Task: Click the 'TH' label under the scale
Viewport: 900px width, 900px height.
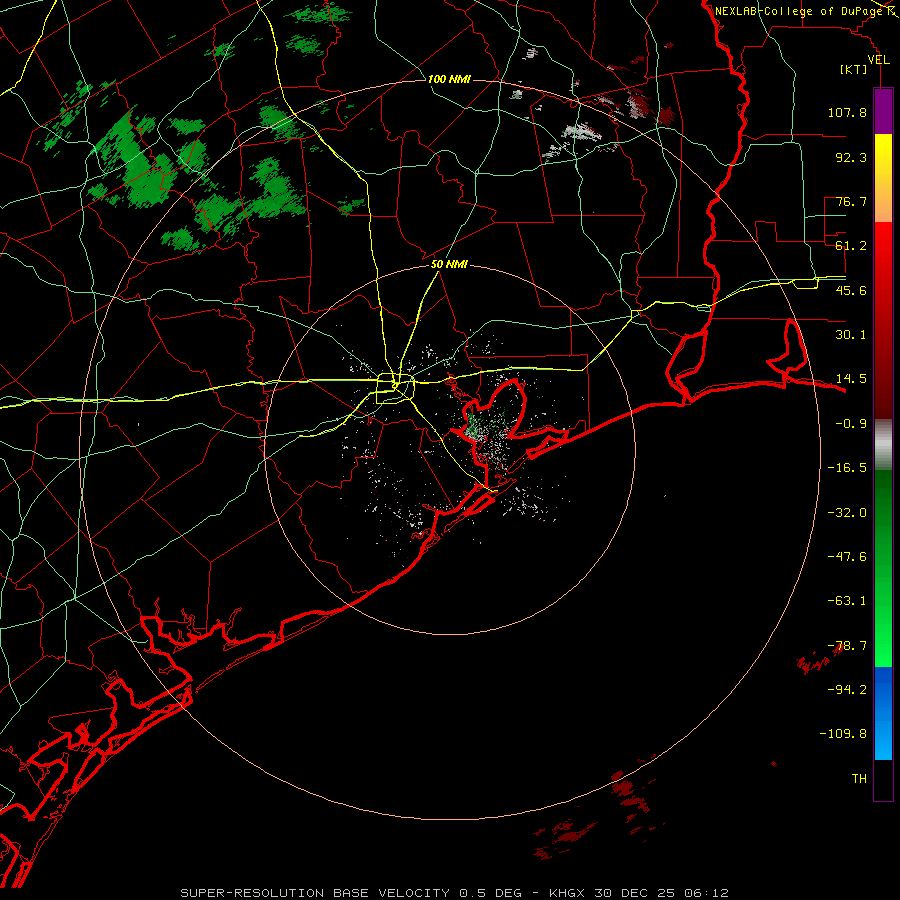Action: [x=859, y=779]
